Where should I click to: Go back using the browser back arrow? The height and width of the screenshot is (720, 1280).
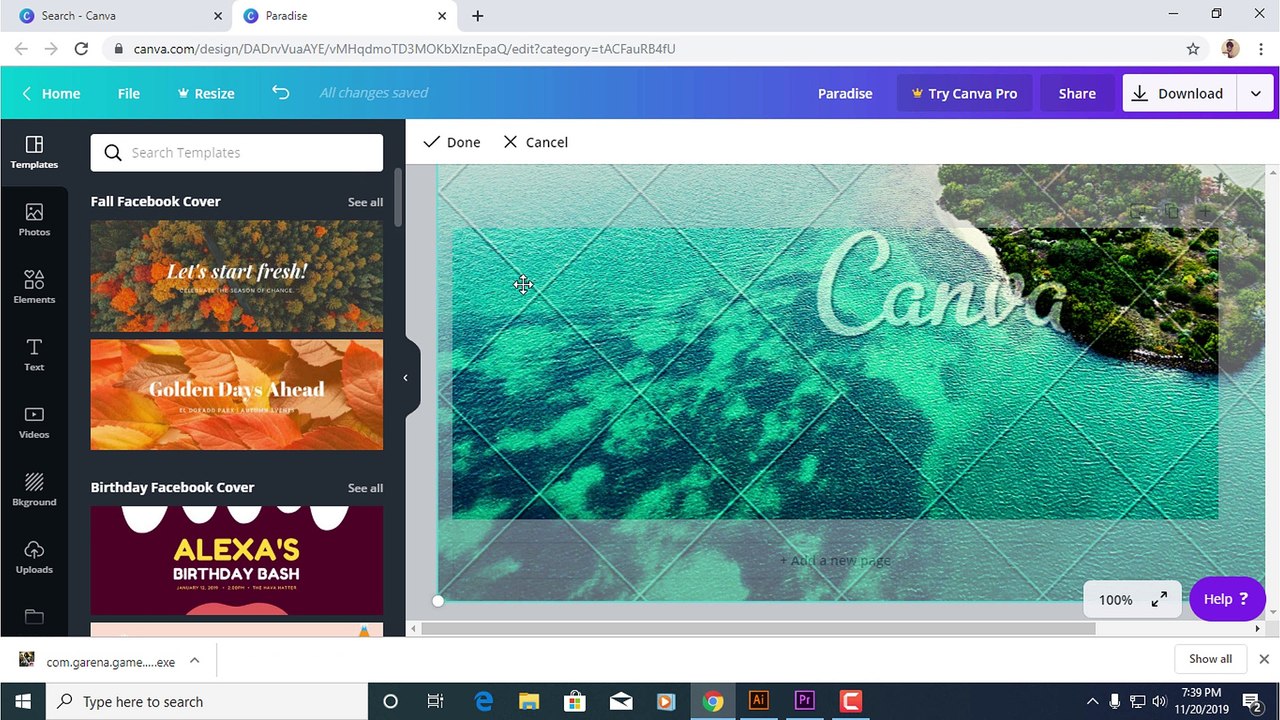coord(21,48)
